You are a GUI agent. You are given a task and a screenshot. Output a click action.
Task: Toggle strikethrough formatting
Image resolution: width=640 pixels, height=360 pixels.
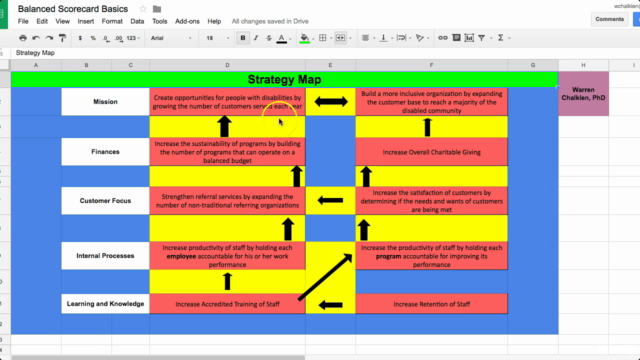coord(269,38)
